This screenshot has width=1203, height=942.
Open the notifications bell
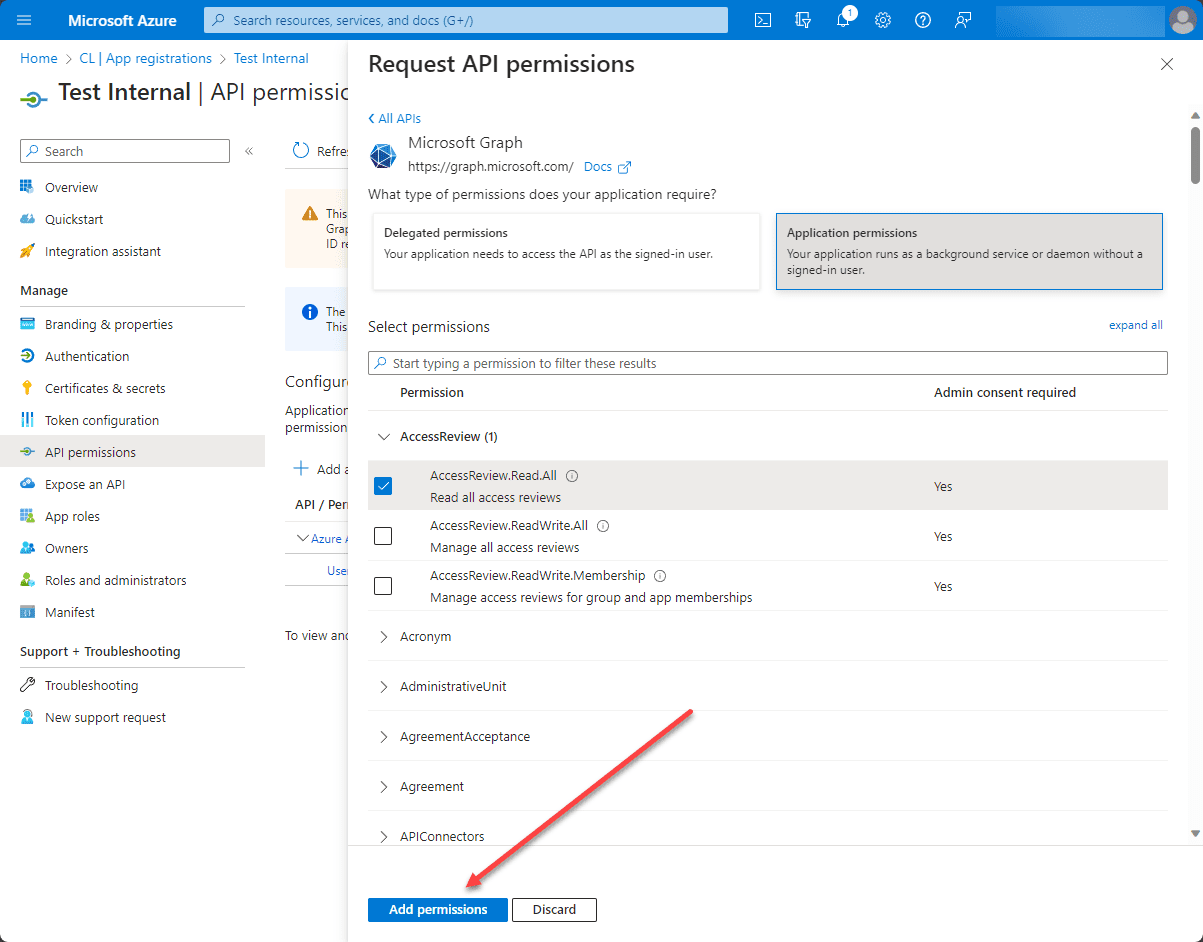tap(842, 20)
